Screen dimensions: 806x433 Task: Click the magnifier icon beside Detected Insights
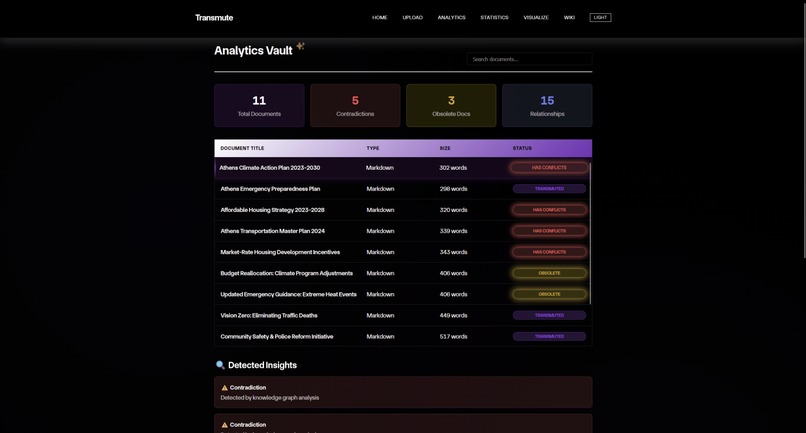point(220,365)
